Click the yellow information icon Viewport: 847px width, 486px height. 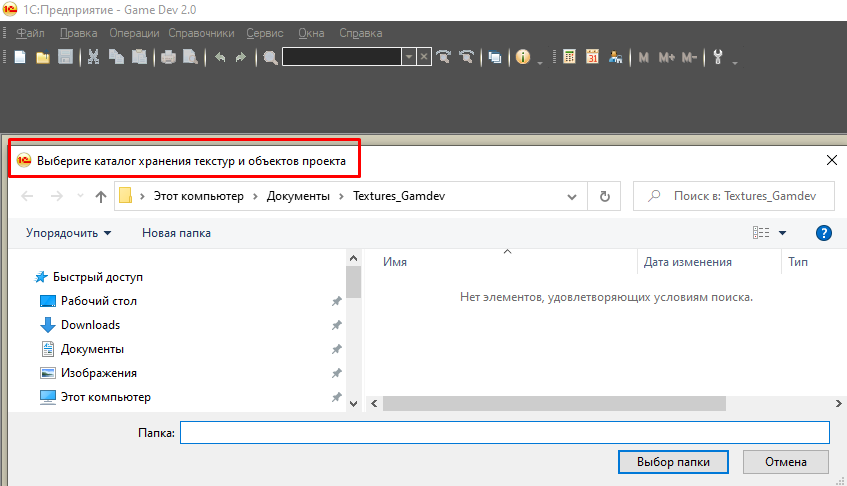[x=523, y=57]
